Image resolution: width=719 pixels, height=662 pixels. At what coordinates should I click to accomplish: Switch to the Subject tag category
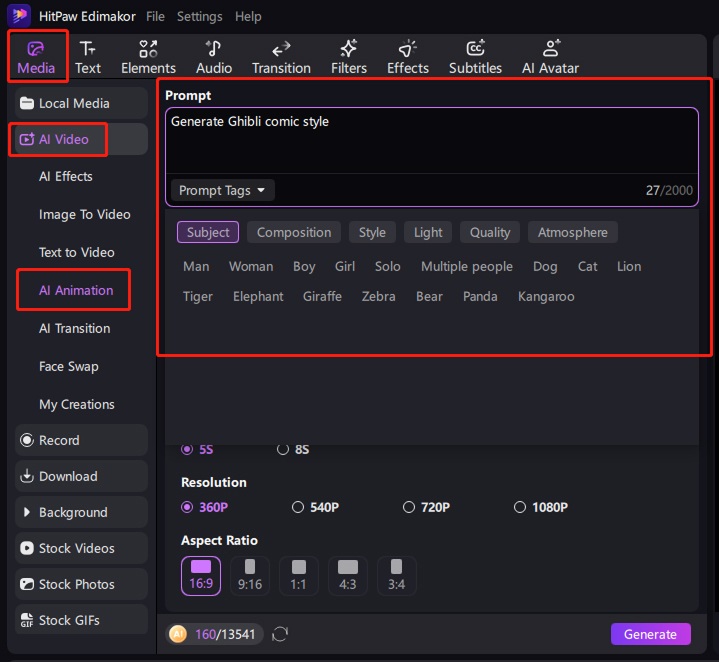(208, 232)
